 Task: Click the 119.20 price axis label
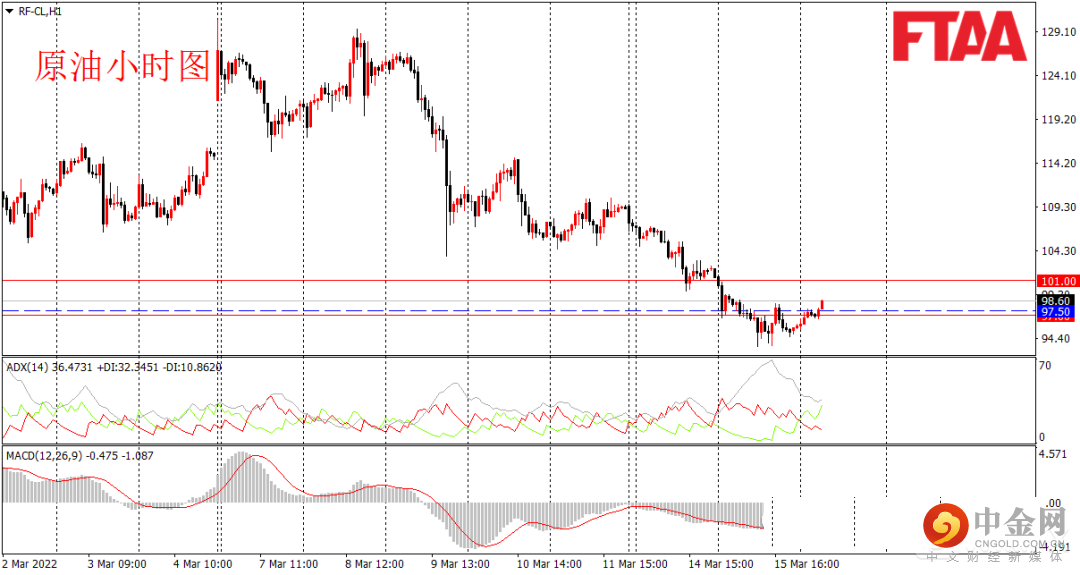pyautogui.click(x=1059, y=119)
